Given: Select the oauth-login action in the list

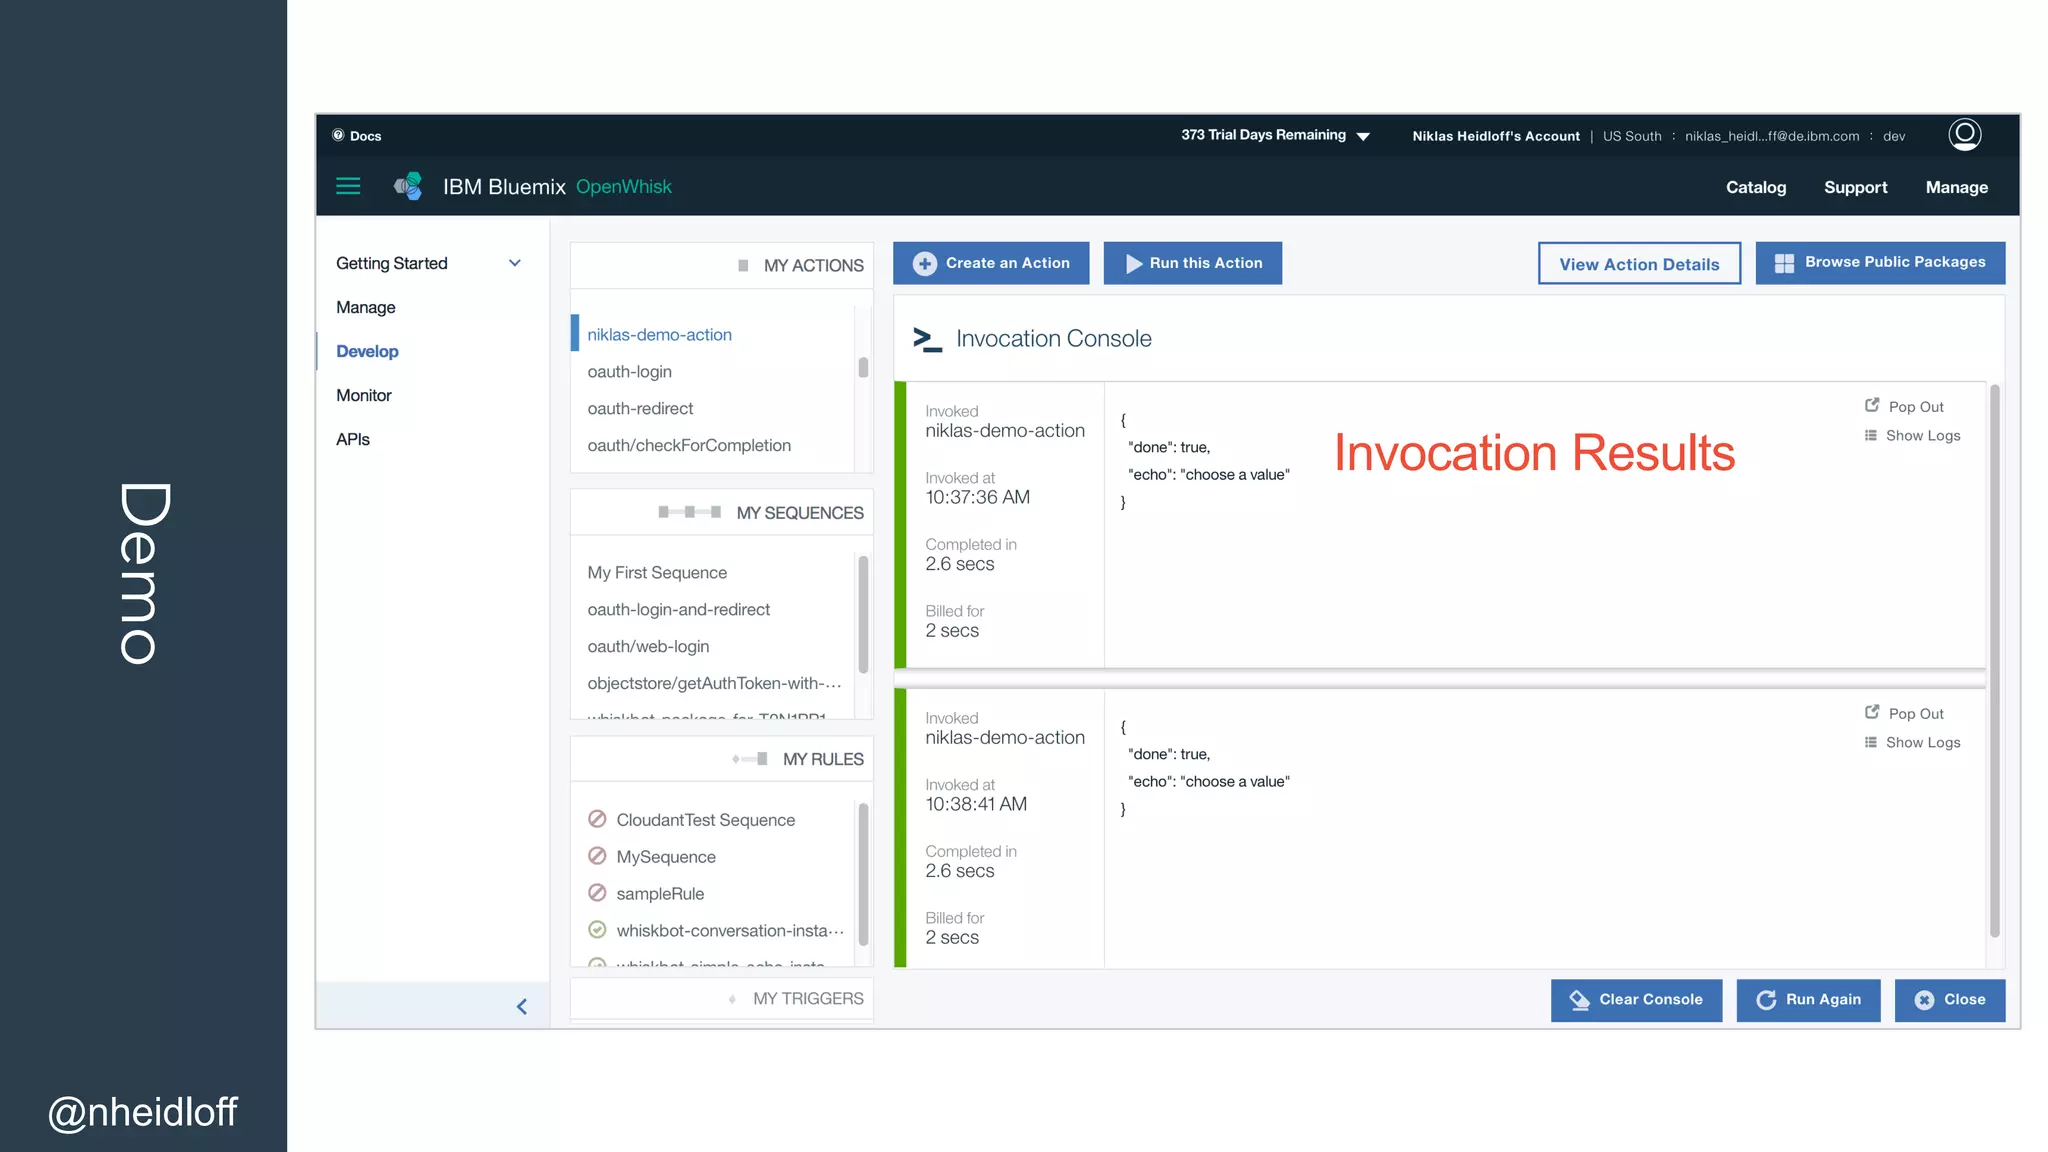Looking at the screenshot, I should 629,371.
